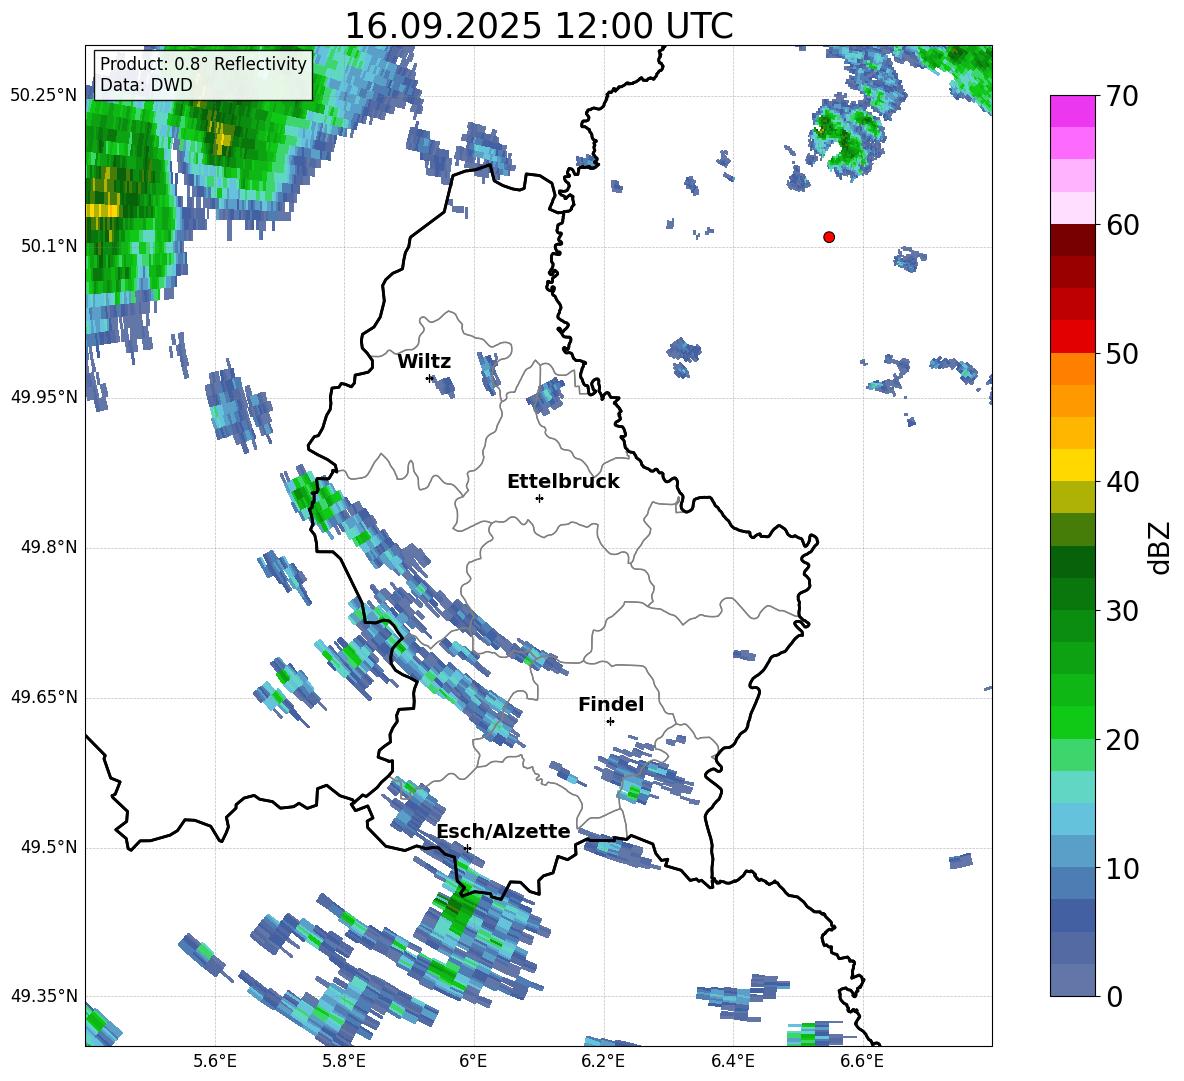Click the 'Data: DWD' text

pyautogui.click(x=146, y=85)
